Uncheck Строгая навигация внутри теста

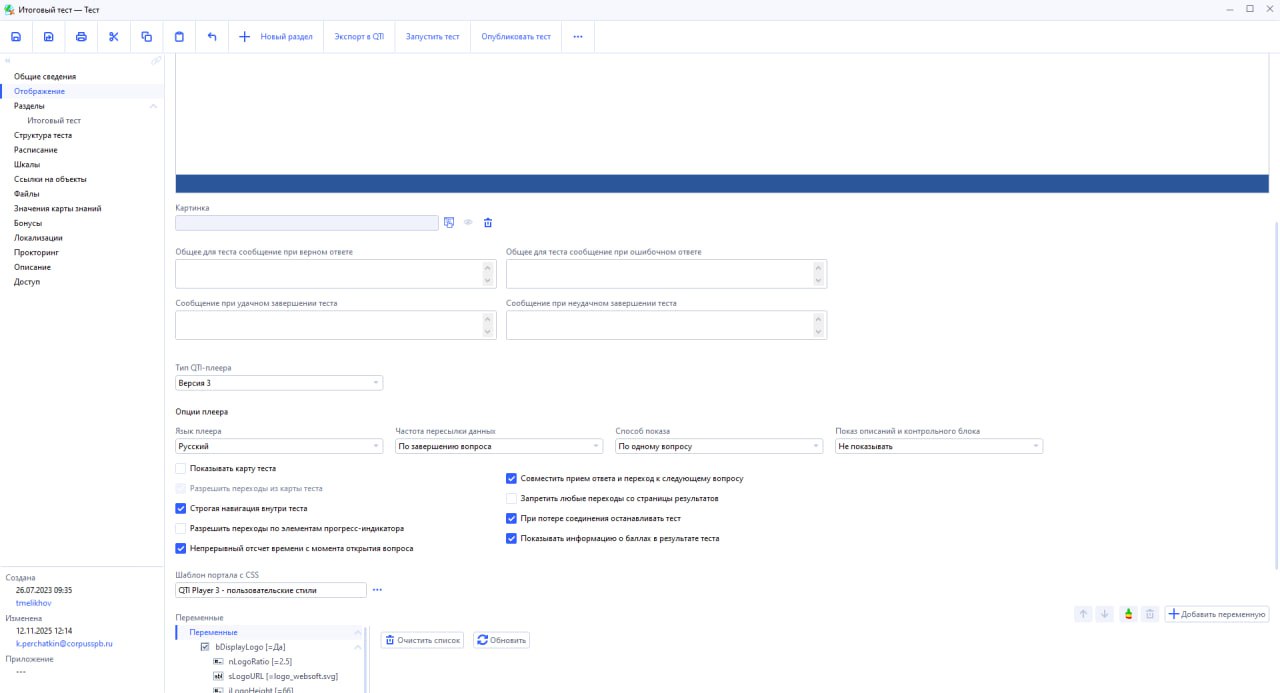181,508
